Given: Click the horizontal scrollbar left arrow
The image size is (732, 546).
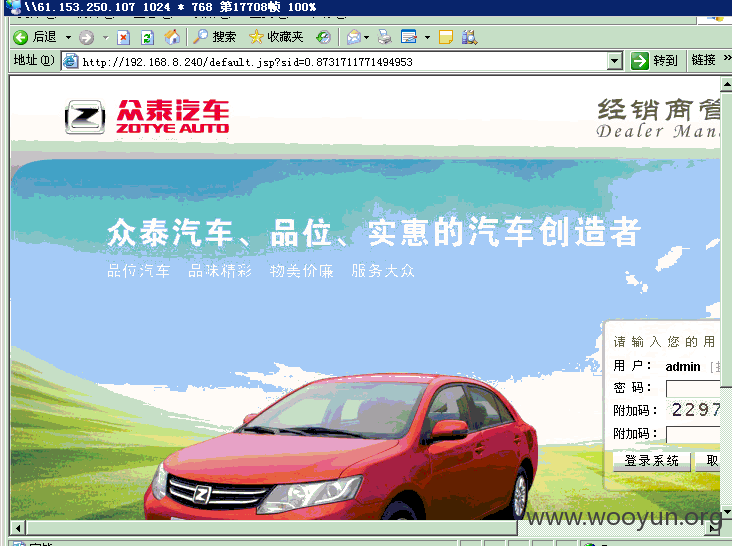Looking at the screenshot, I should pyautogui.click(x=18, y=528).
